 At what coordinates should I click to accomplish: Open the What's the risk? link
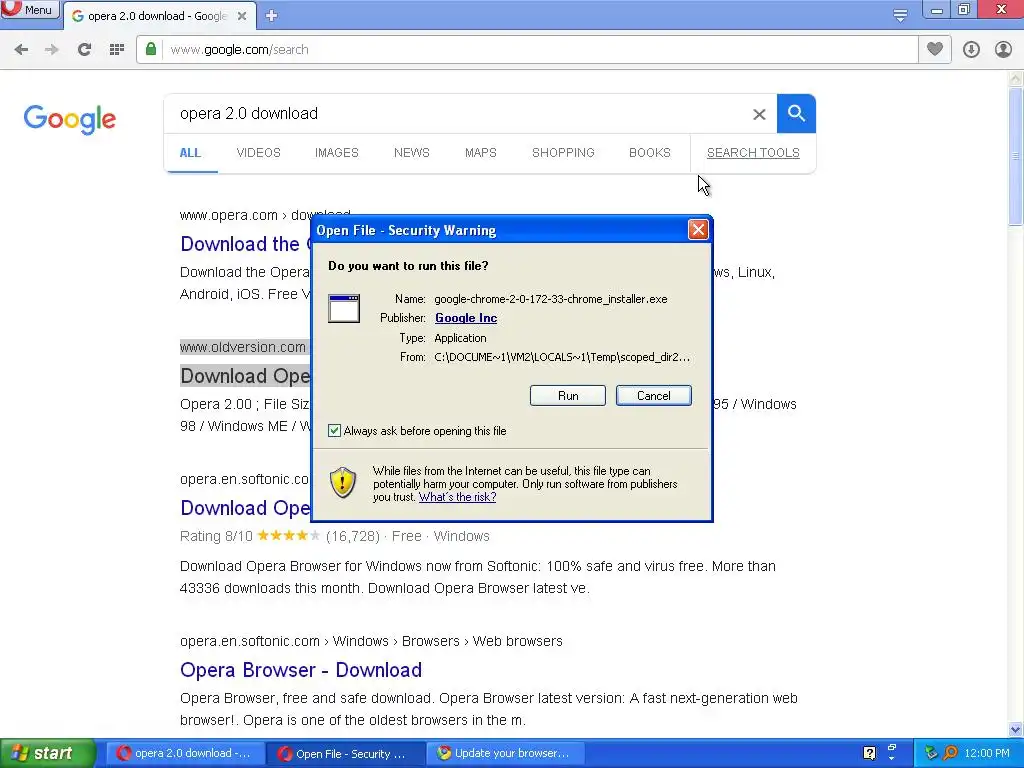coord(457,497)
